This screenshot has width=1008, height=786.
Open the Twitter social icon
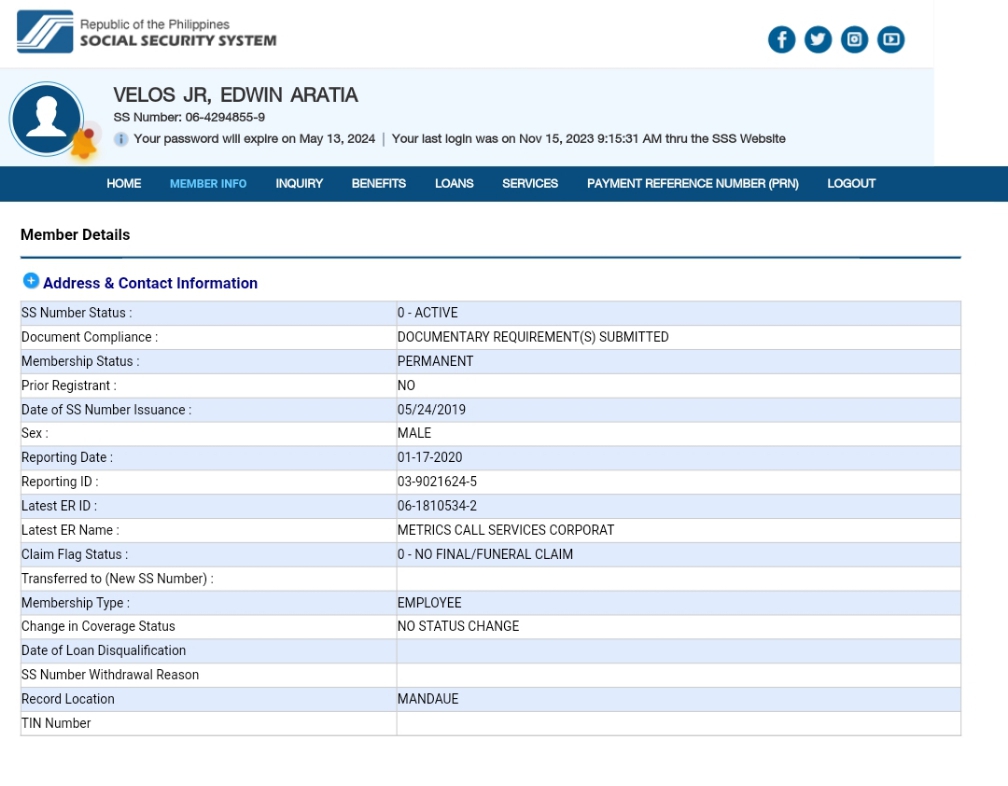tap(818, 40)
